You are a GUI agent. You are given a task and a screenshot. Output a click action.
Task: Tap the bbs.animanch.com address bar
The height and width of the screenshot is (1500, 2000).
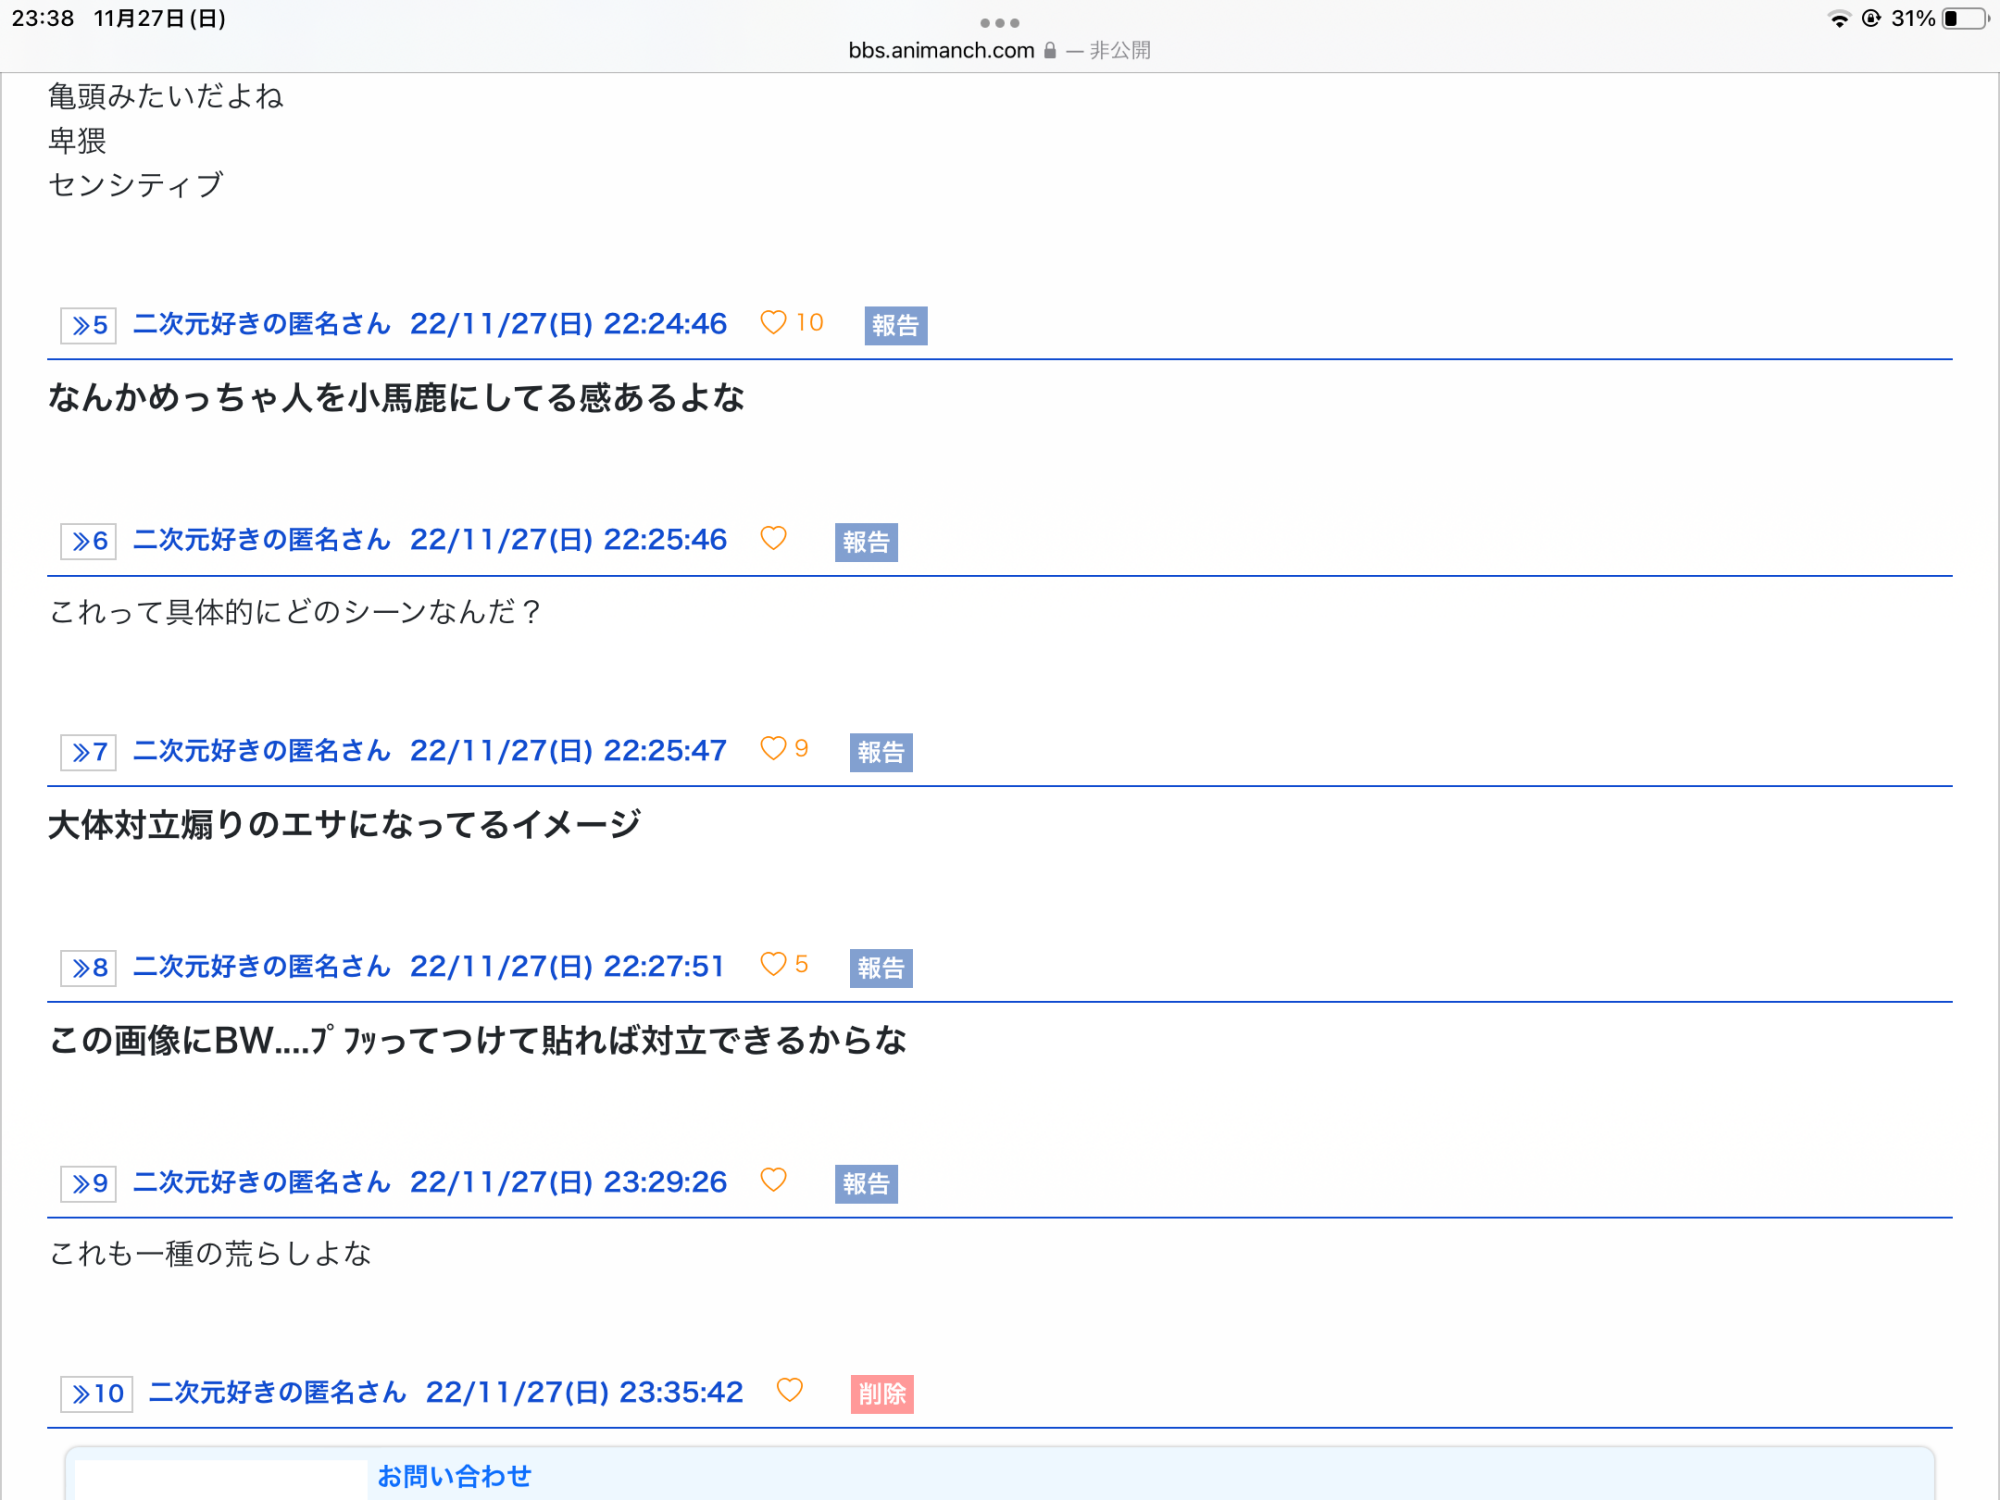tap(941, 50)
